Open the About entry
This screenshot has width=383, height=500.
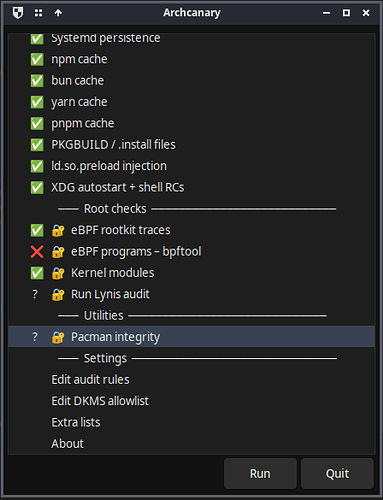(67, 444)
